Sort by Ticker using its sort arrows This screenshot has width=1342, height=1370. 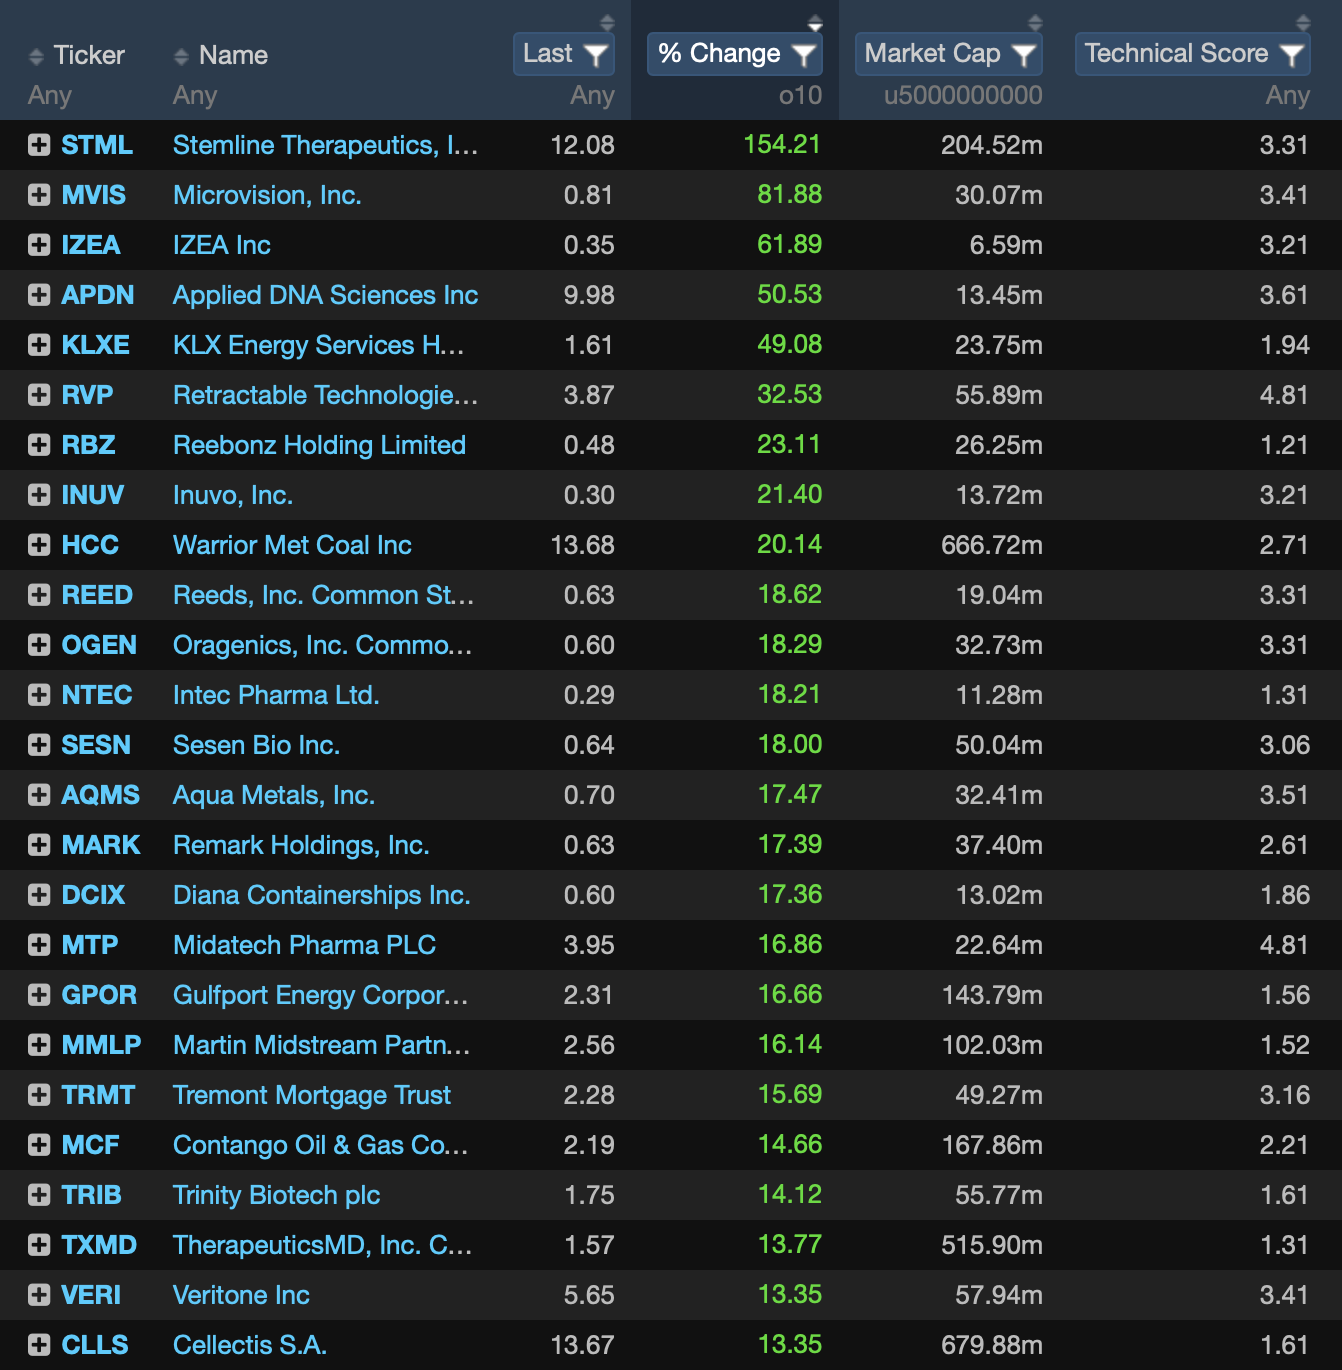point(36,56)
